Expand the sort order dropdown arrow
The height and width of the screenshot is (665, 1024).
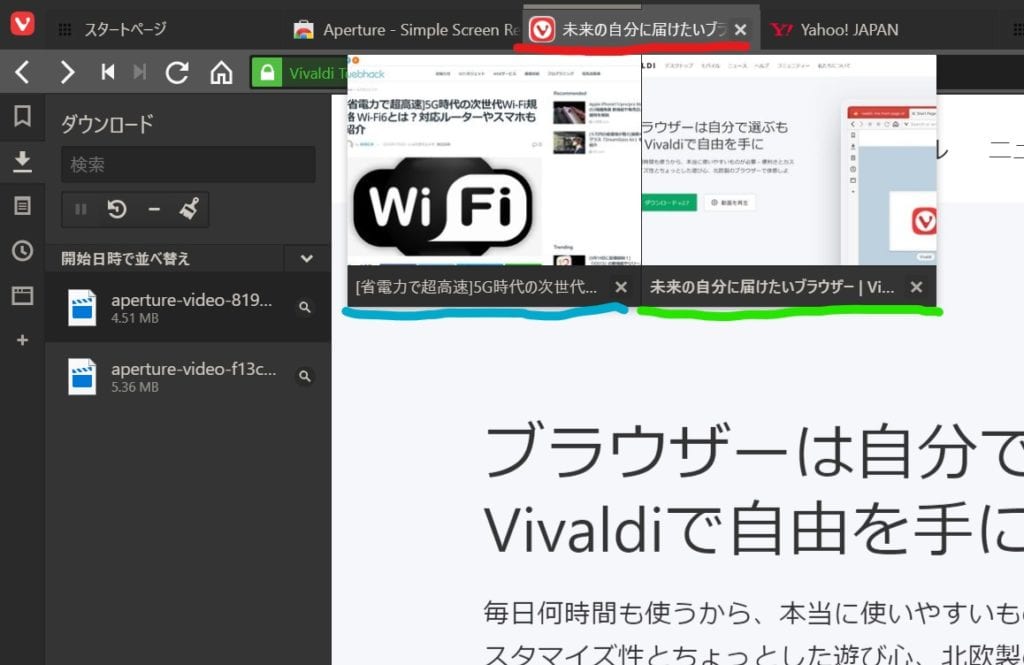307,259
